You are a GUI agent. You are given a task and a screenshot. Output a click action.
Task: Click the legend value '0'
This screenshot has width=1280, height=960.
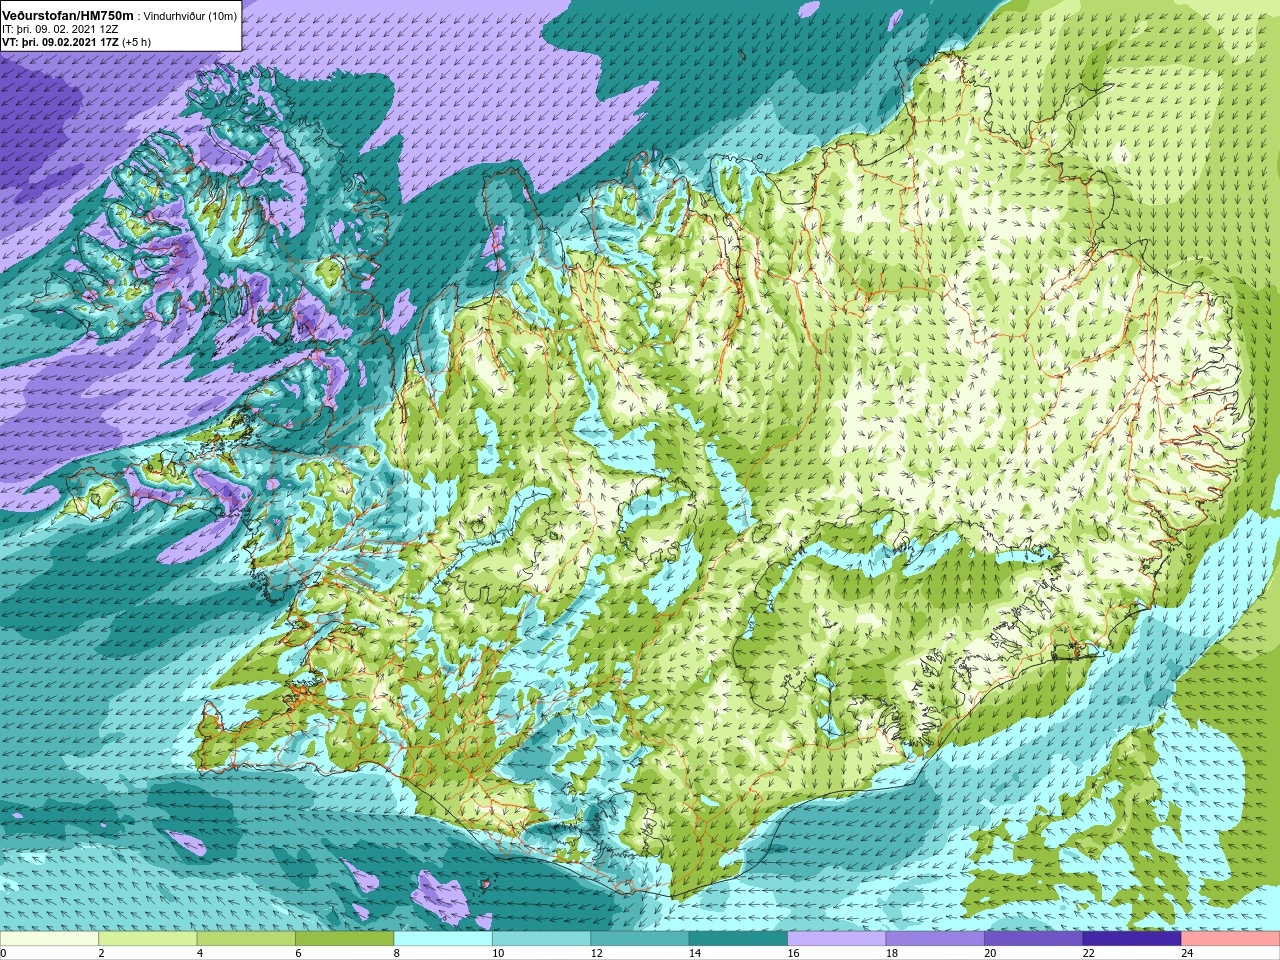tap(4, 953)
